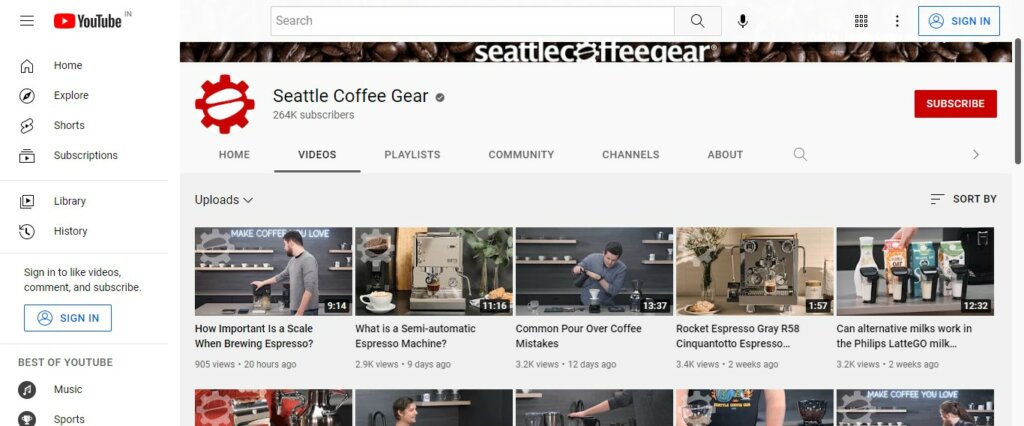Click the YouTube logo
The height and width of the screenshot is (426, 1024).
point(88,21)
